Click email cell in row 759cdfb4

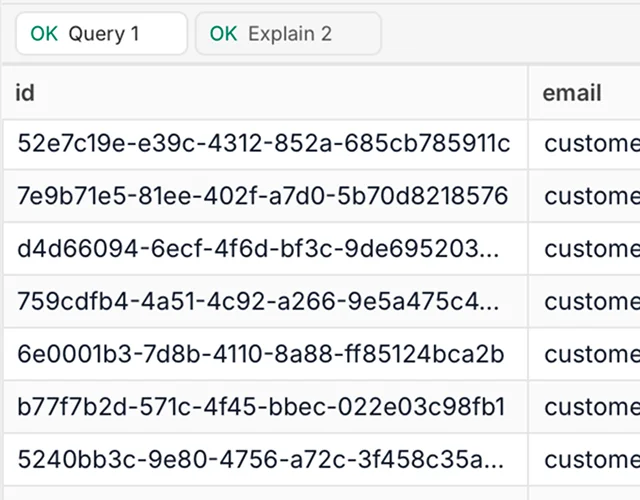pos(584,301)
